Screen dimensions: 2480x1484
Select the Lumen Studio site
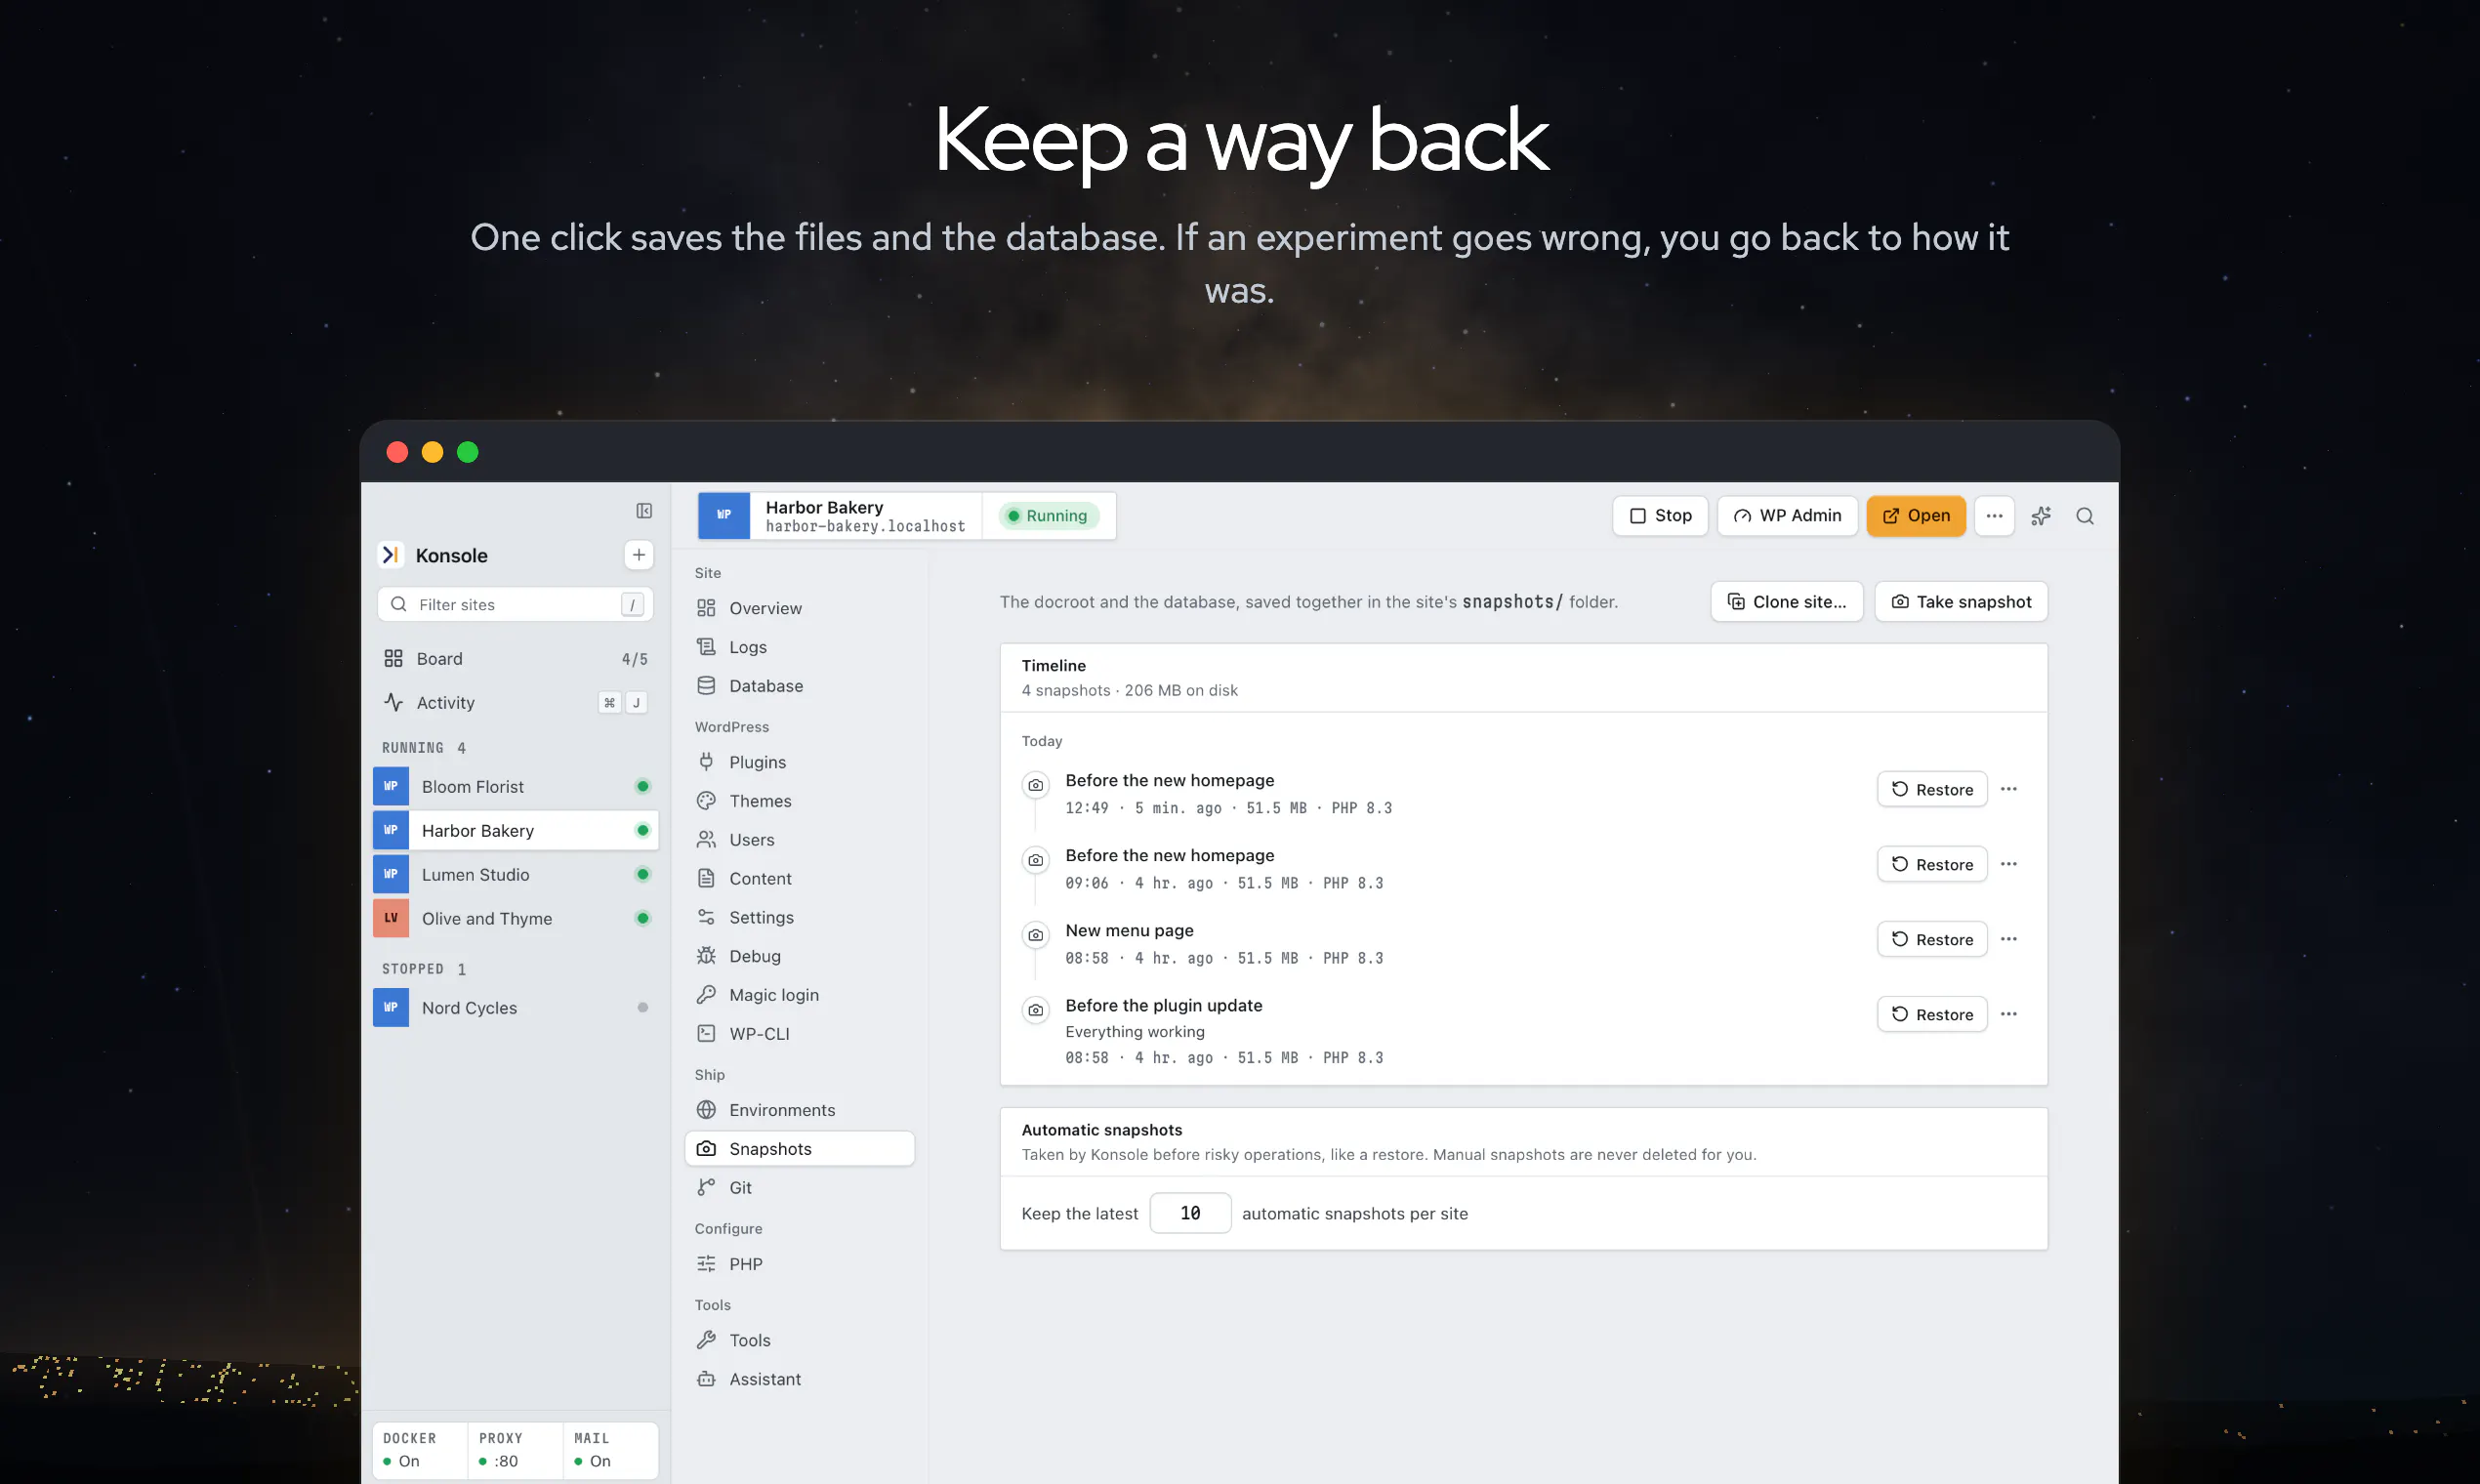pos(515,874)
